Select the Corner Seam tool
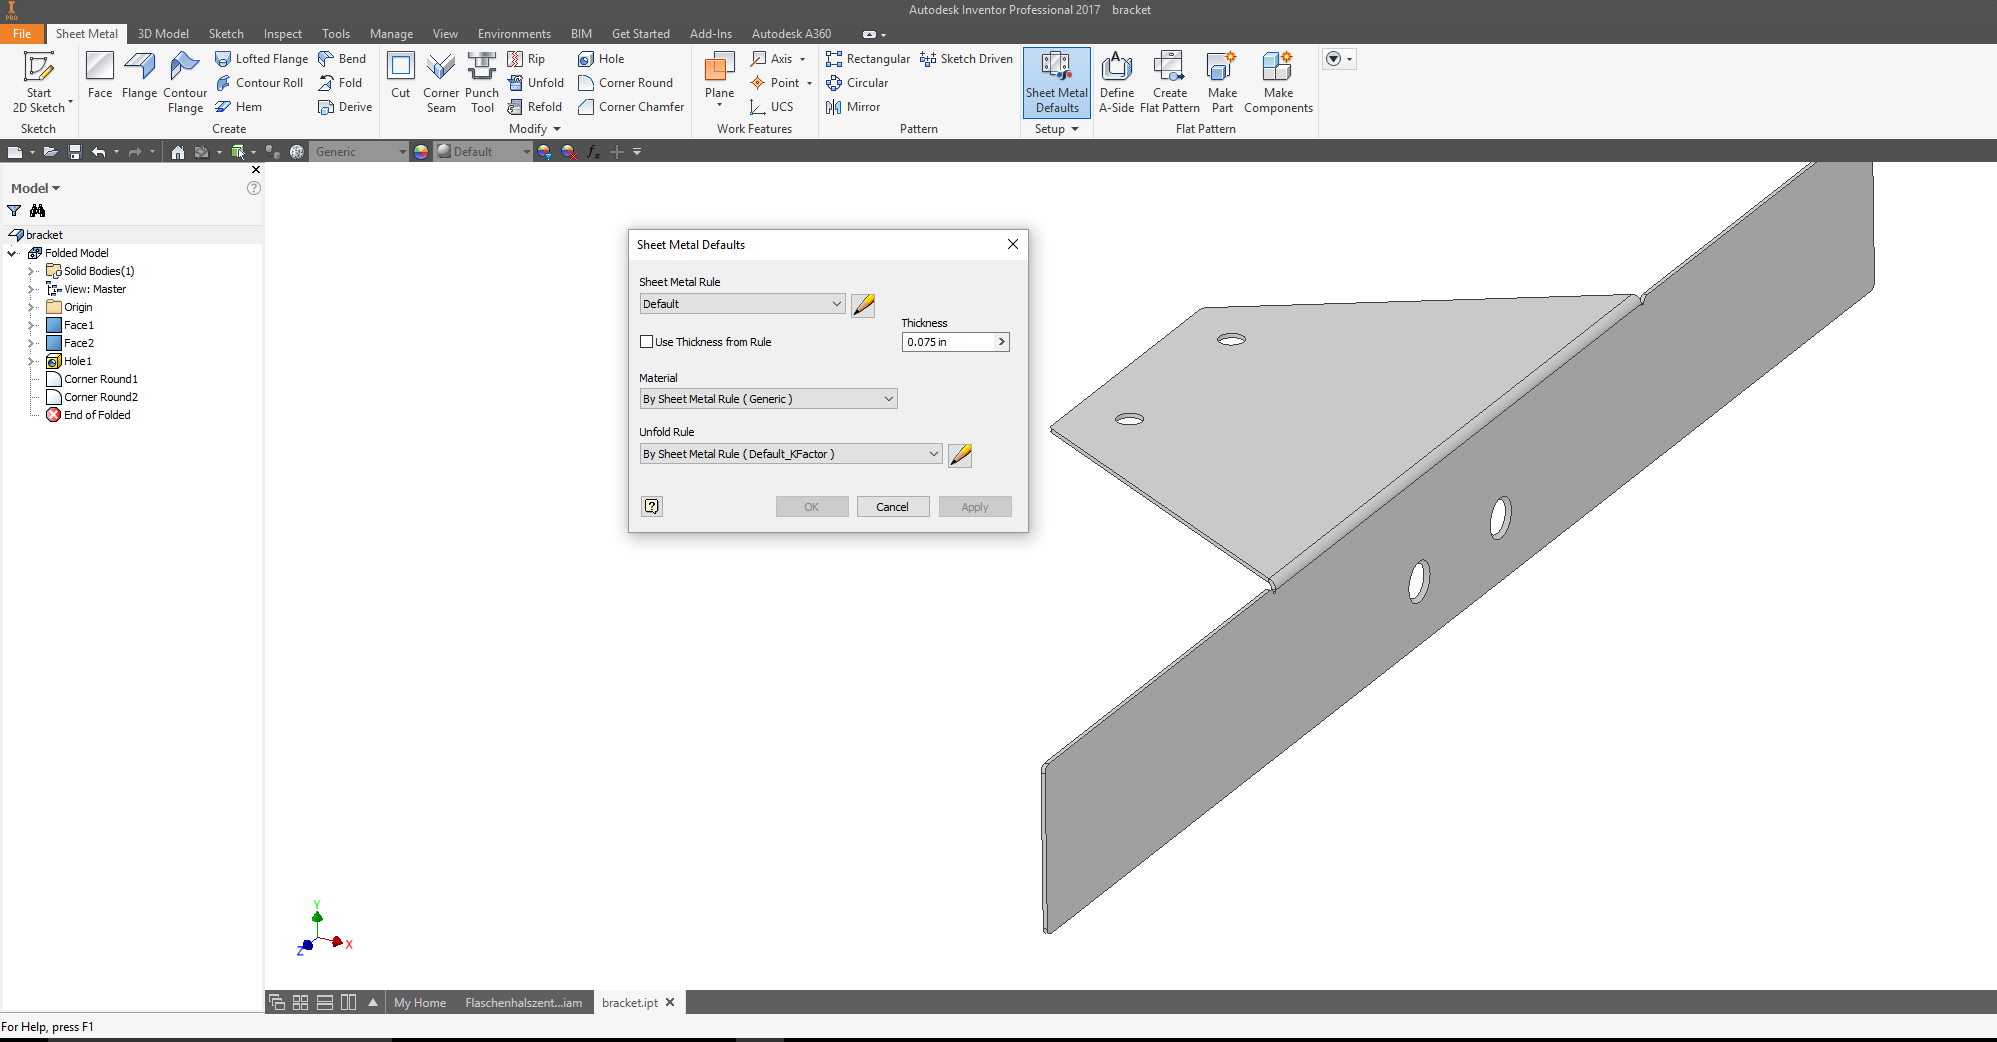 pyautogui.click(x=441, y=82)
